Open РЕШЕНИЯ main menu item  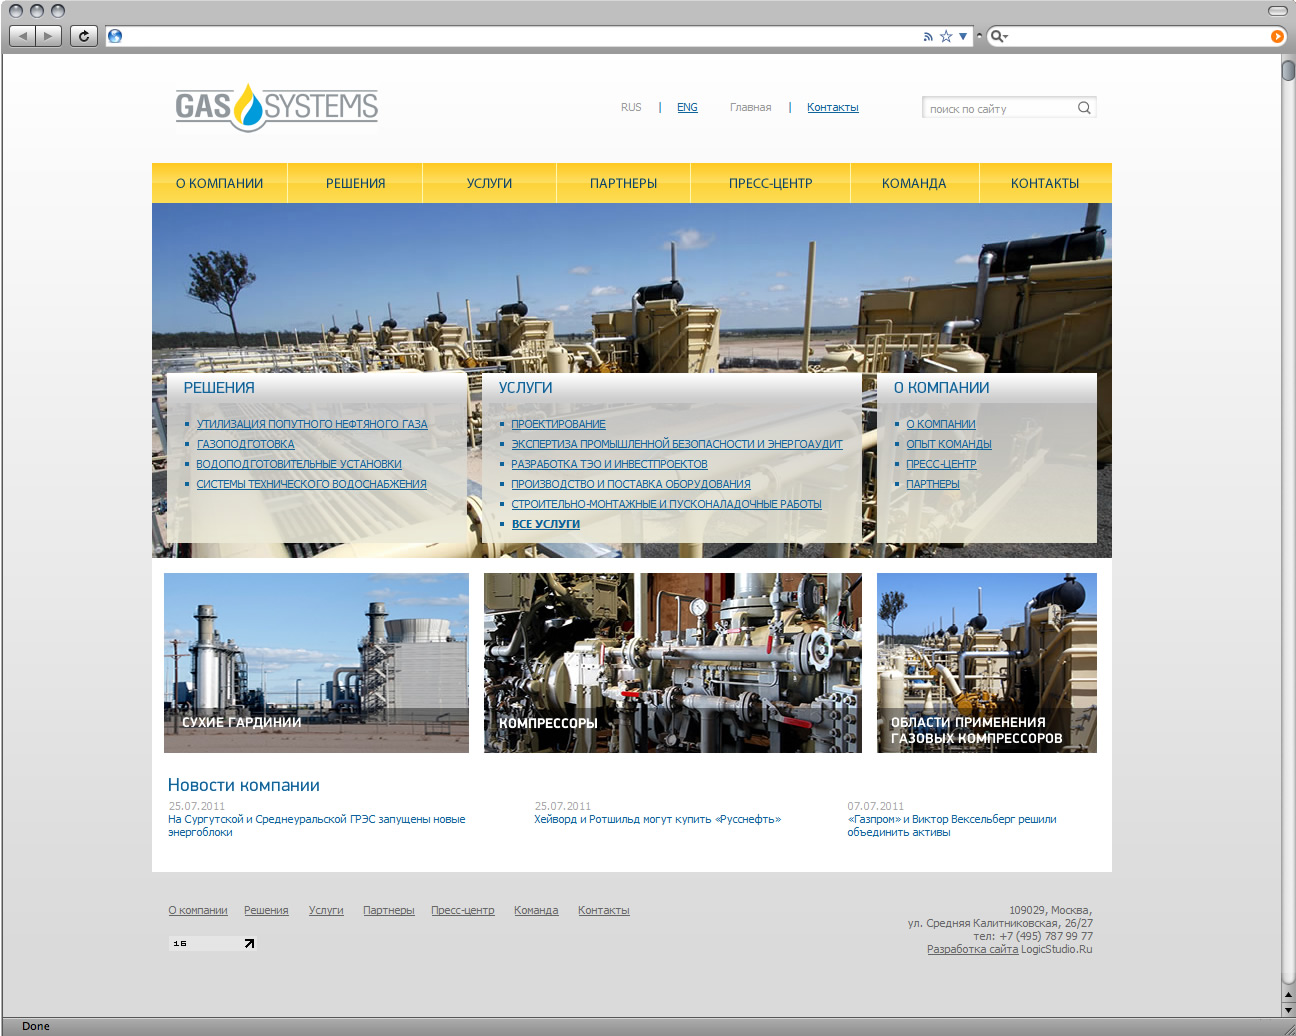pyautogui.click(x=355, y=183)
